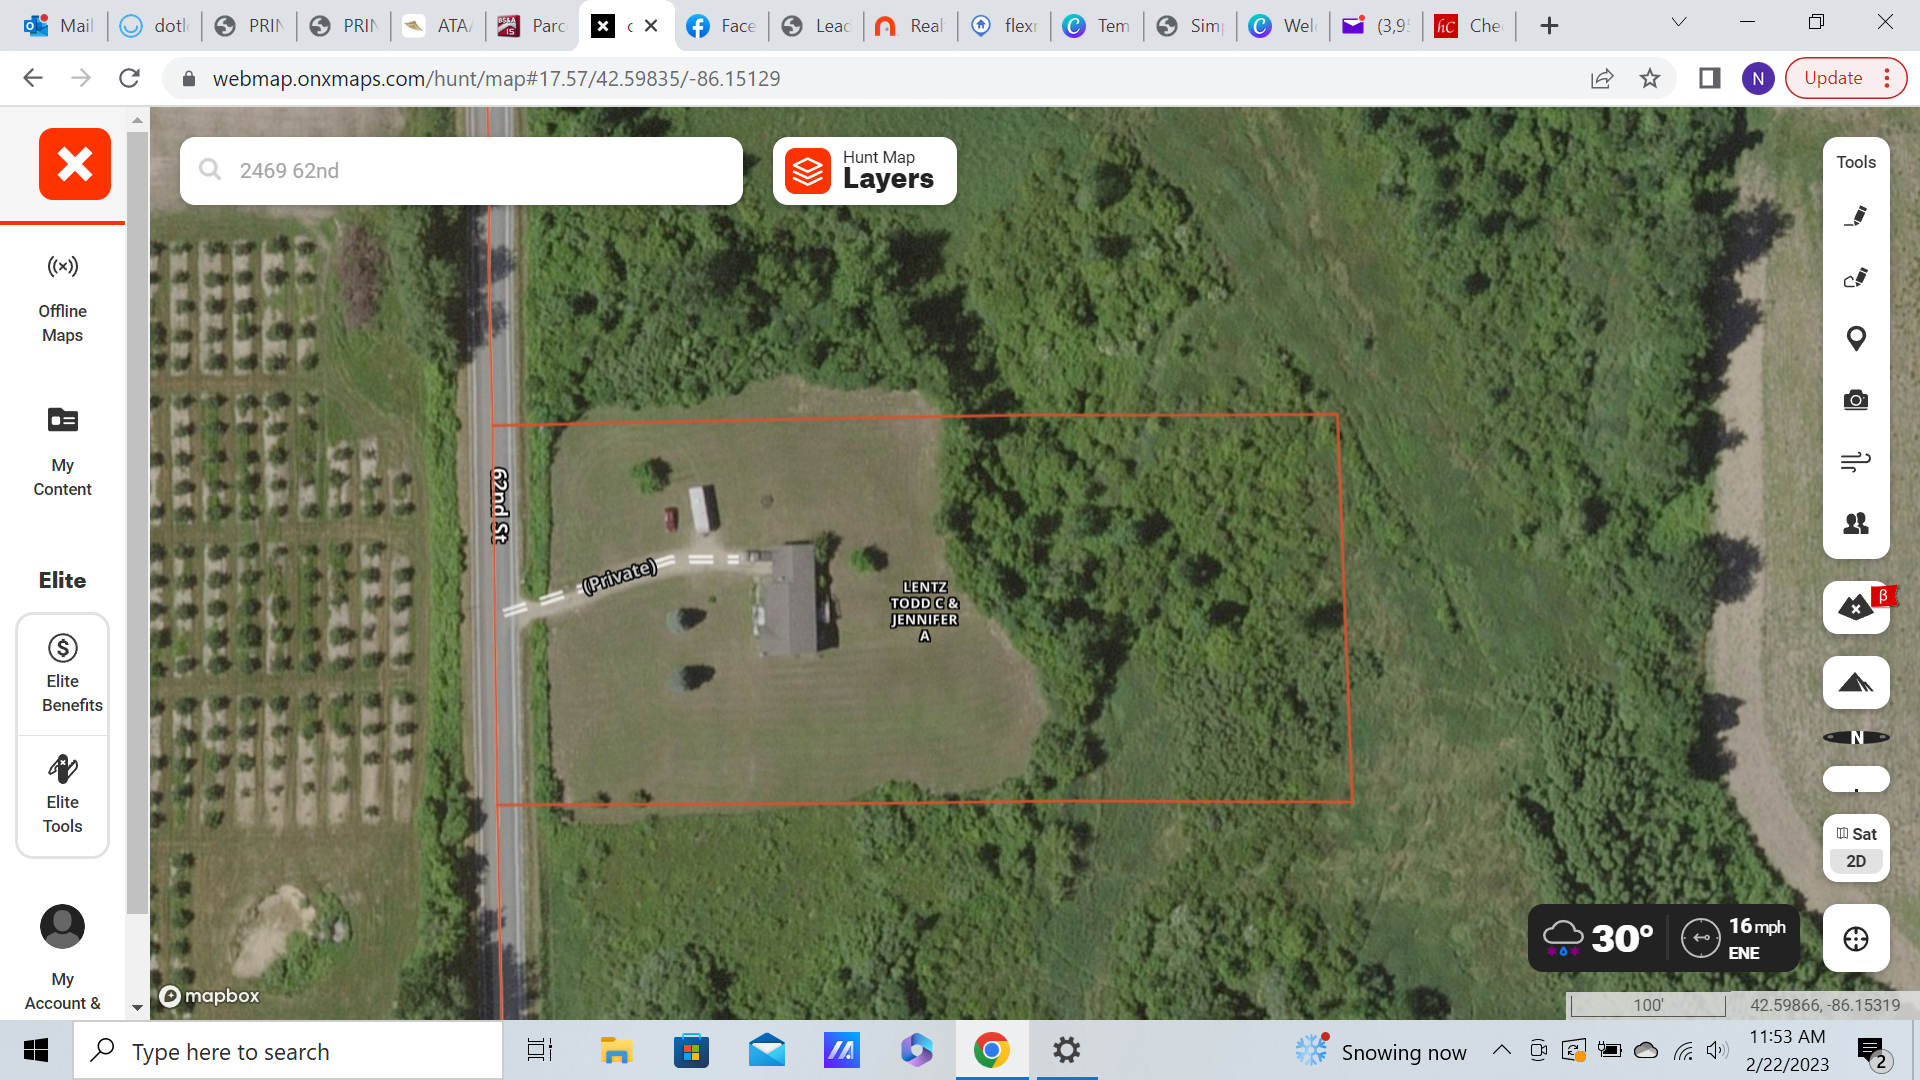Open Hunt Map Layers selector
This screenshot has width=1920, height=1080.
(x=864, y=171)
